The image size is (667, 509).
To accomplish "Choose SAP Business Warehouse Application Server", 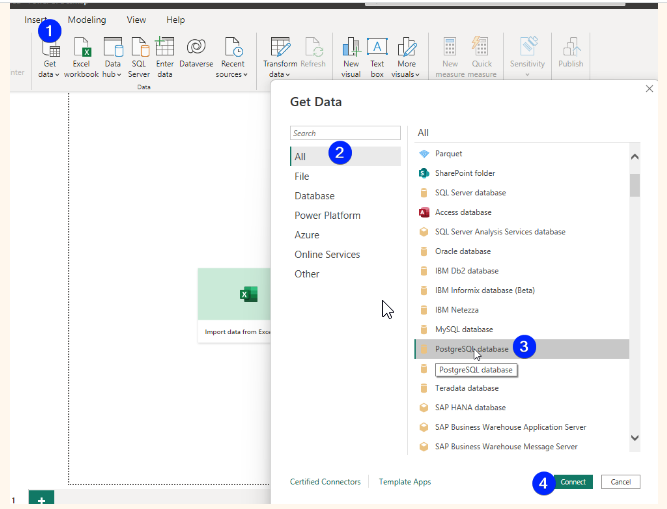I will pos(522,427).
